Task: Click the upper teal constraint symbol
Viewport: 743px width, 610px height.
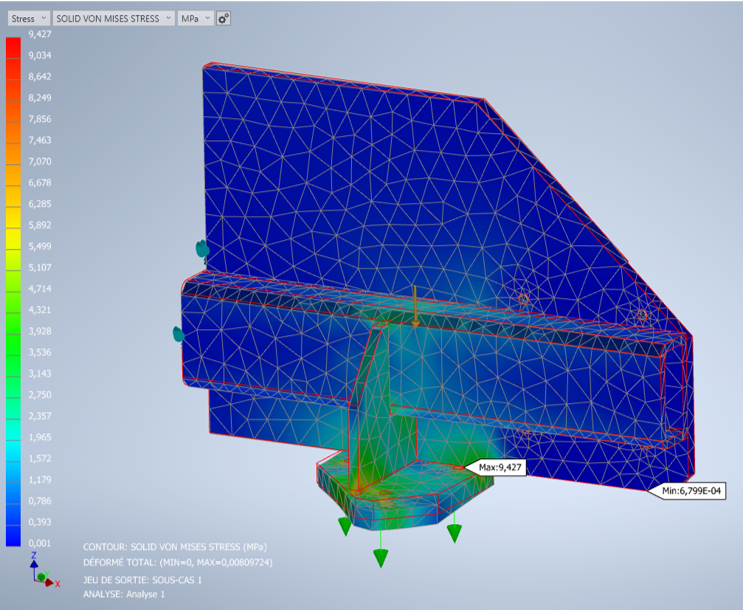Action: (x=201, y=247)
